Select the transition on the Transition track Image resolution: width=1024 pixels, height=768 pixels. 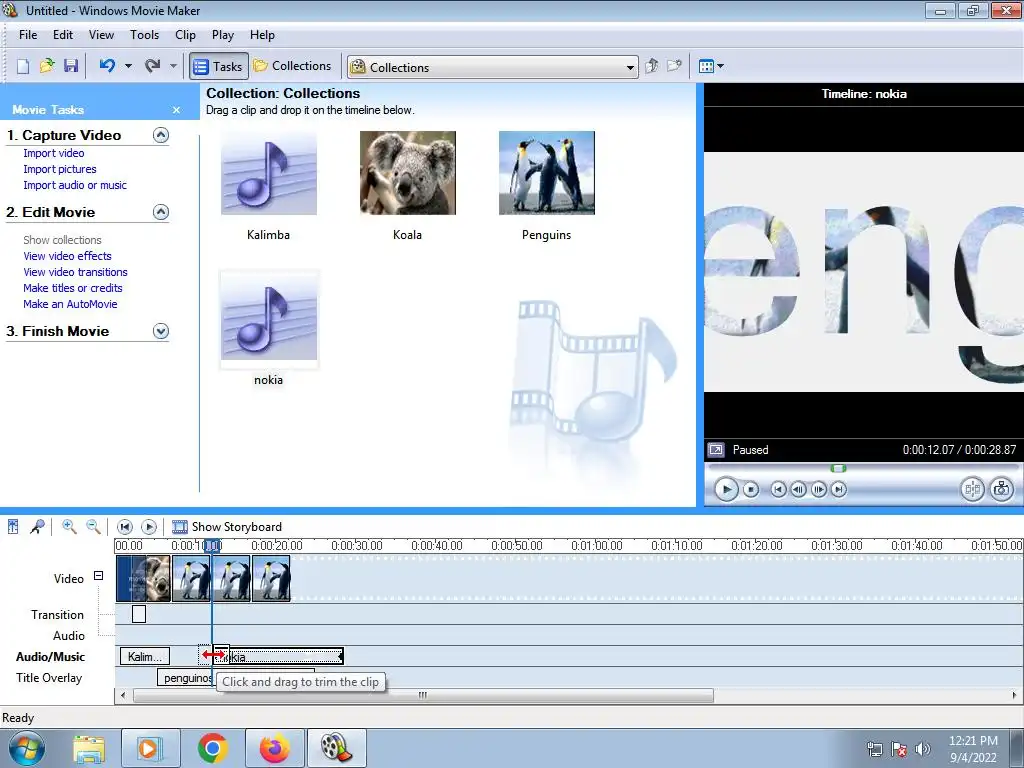pos(139,615)
